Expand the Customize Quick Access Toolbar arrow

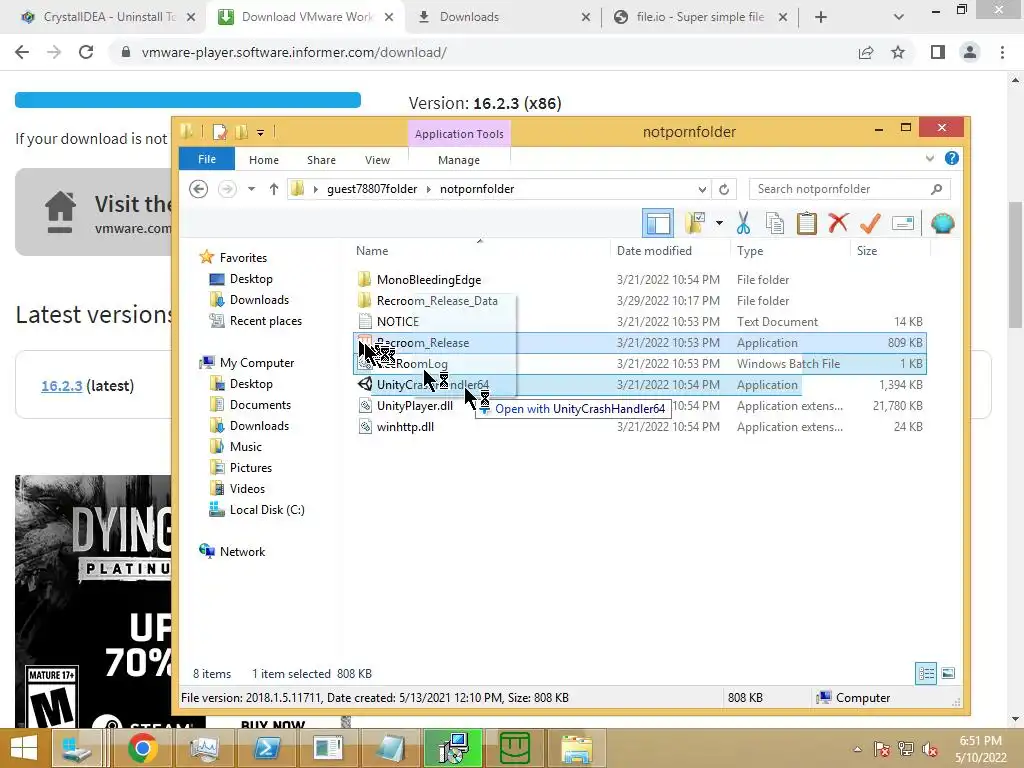point(261,133)
